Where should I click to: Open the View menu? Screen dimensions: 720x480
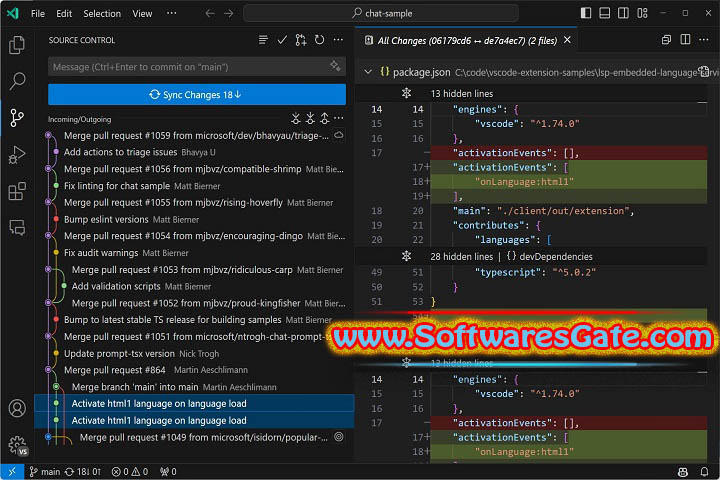point(142,14)
